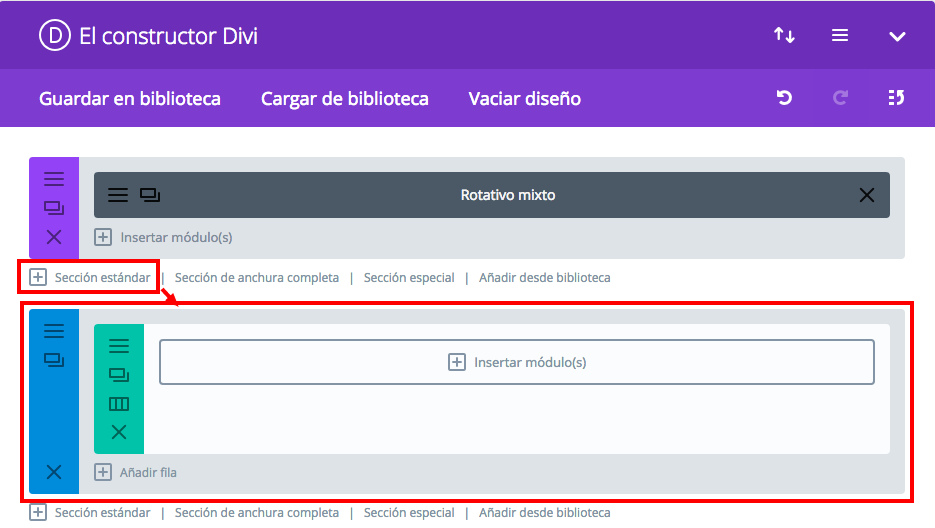This screenshot has width=935, height=528.
Task: Delete the Rotativo mixto module
Action: 867,195
